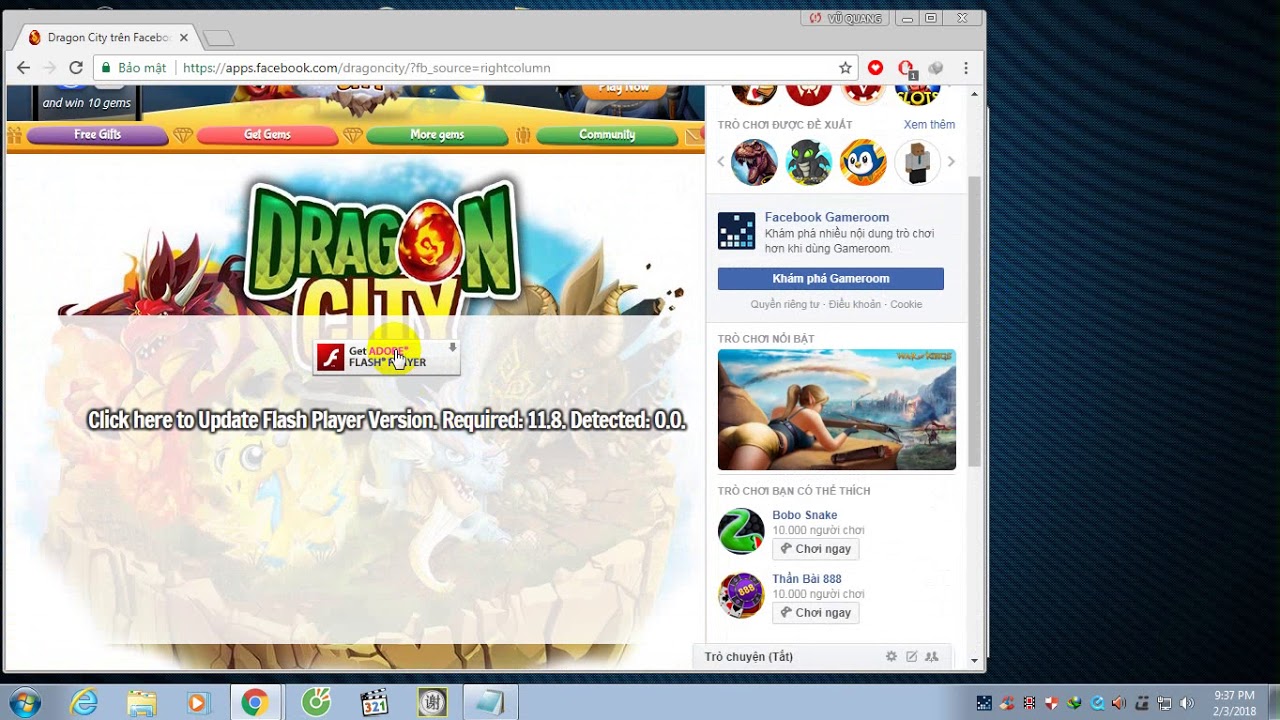Click the red Opera-style extension icon

[x=876, y=68]
